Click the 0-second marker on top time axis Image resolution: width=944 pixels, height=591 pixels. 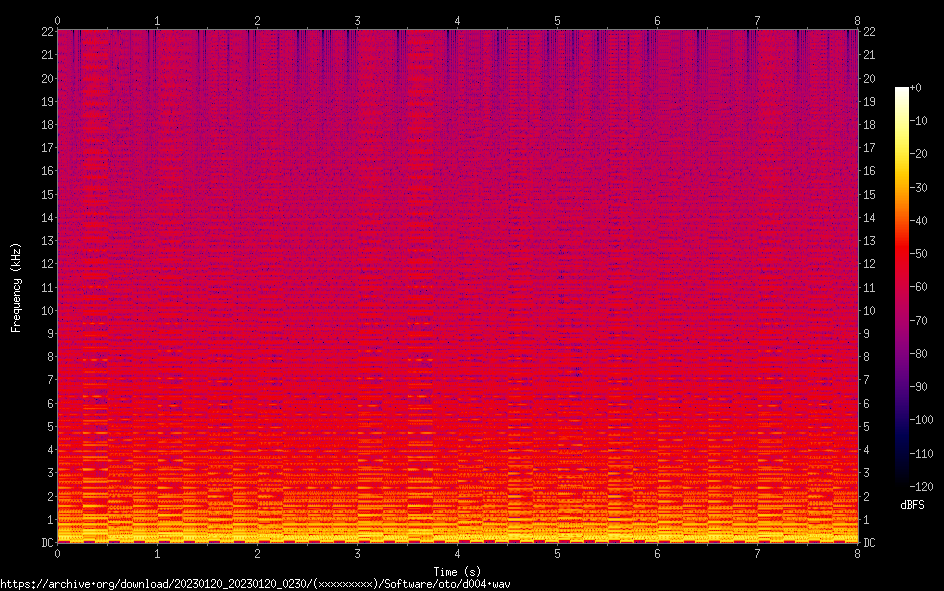click(57, 20)
